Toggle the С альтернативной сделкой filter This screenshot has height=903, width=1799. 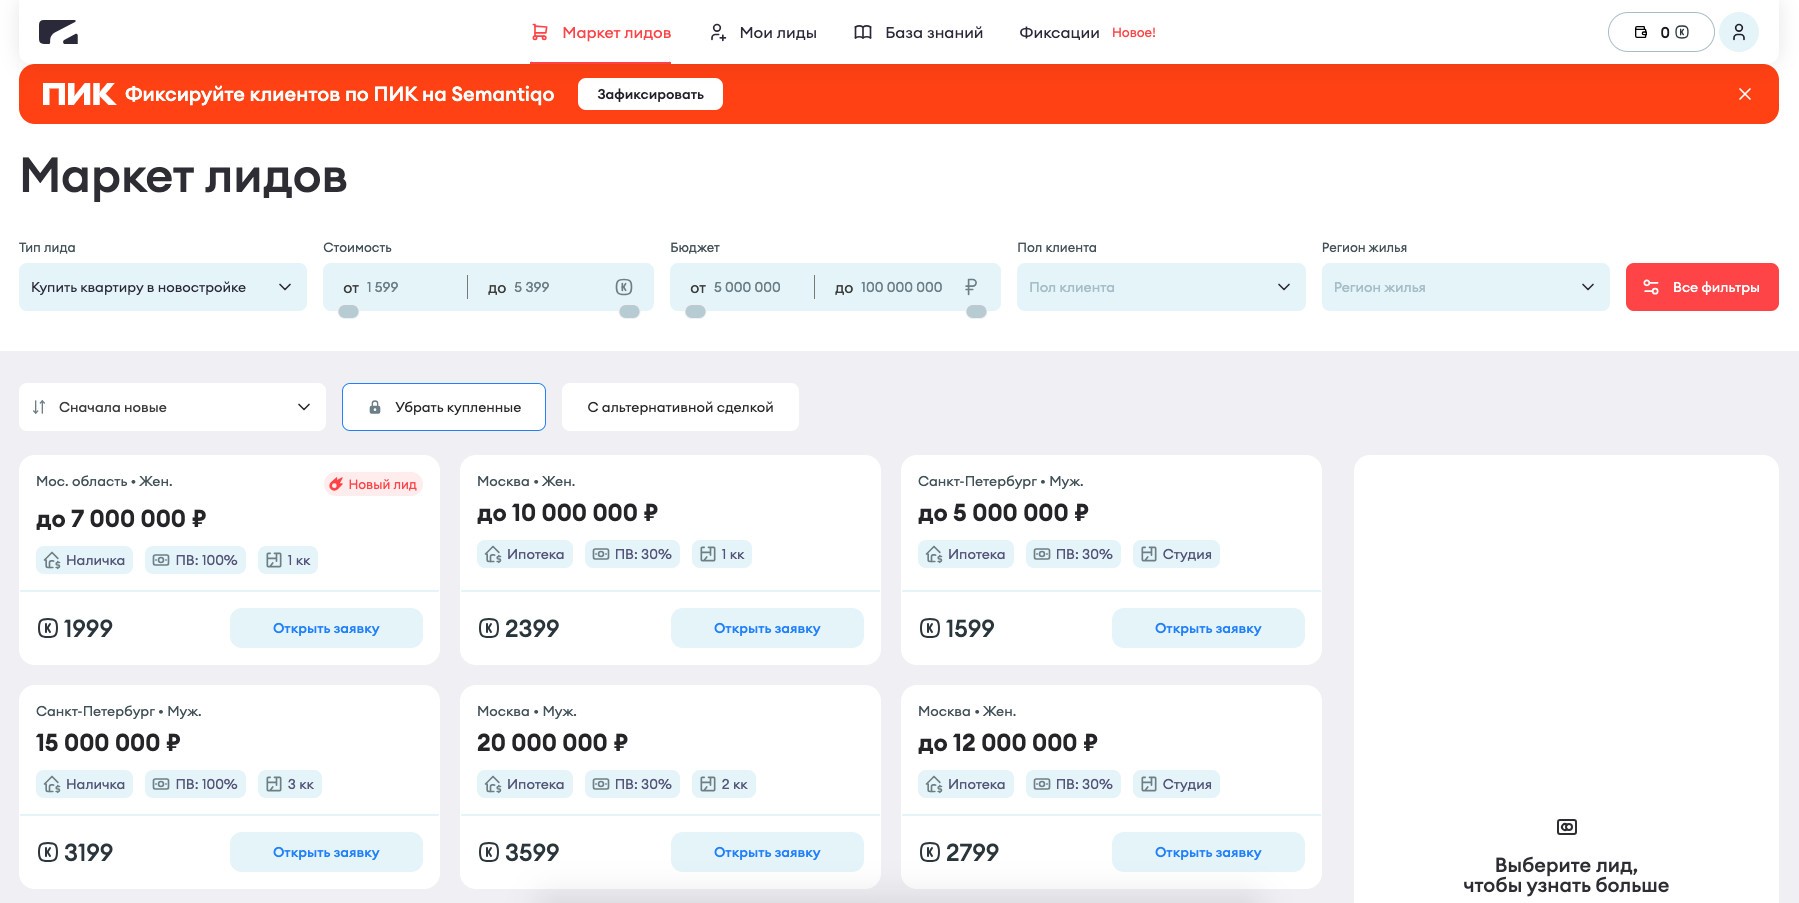[x=680, y=407]
